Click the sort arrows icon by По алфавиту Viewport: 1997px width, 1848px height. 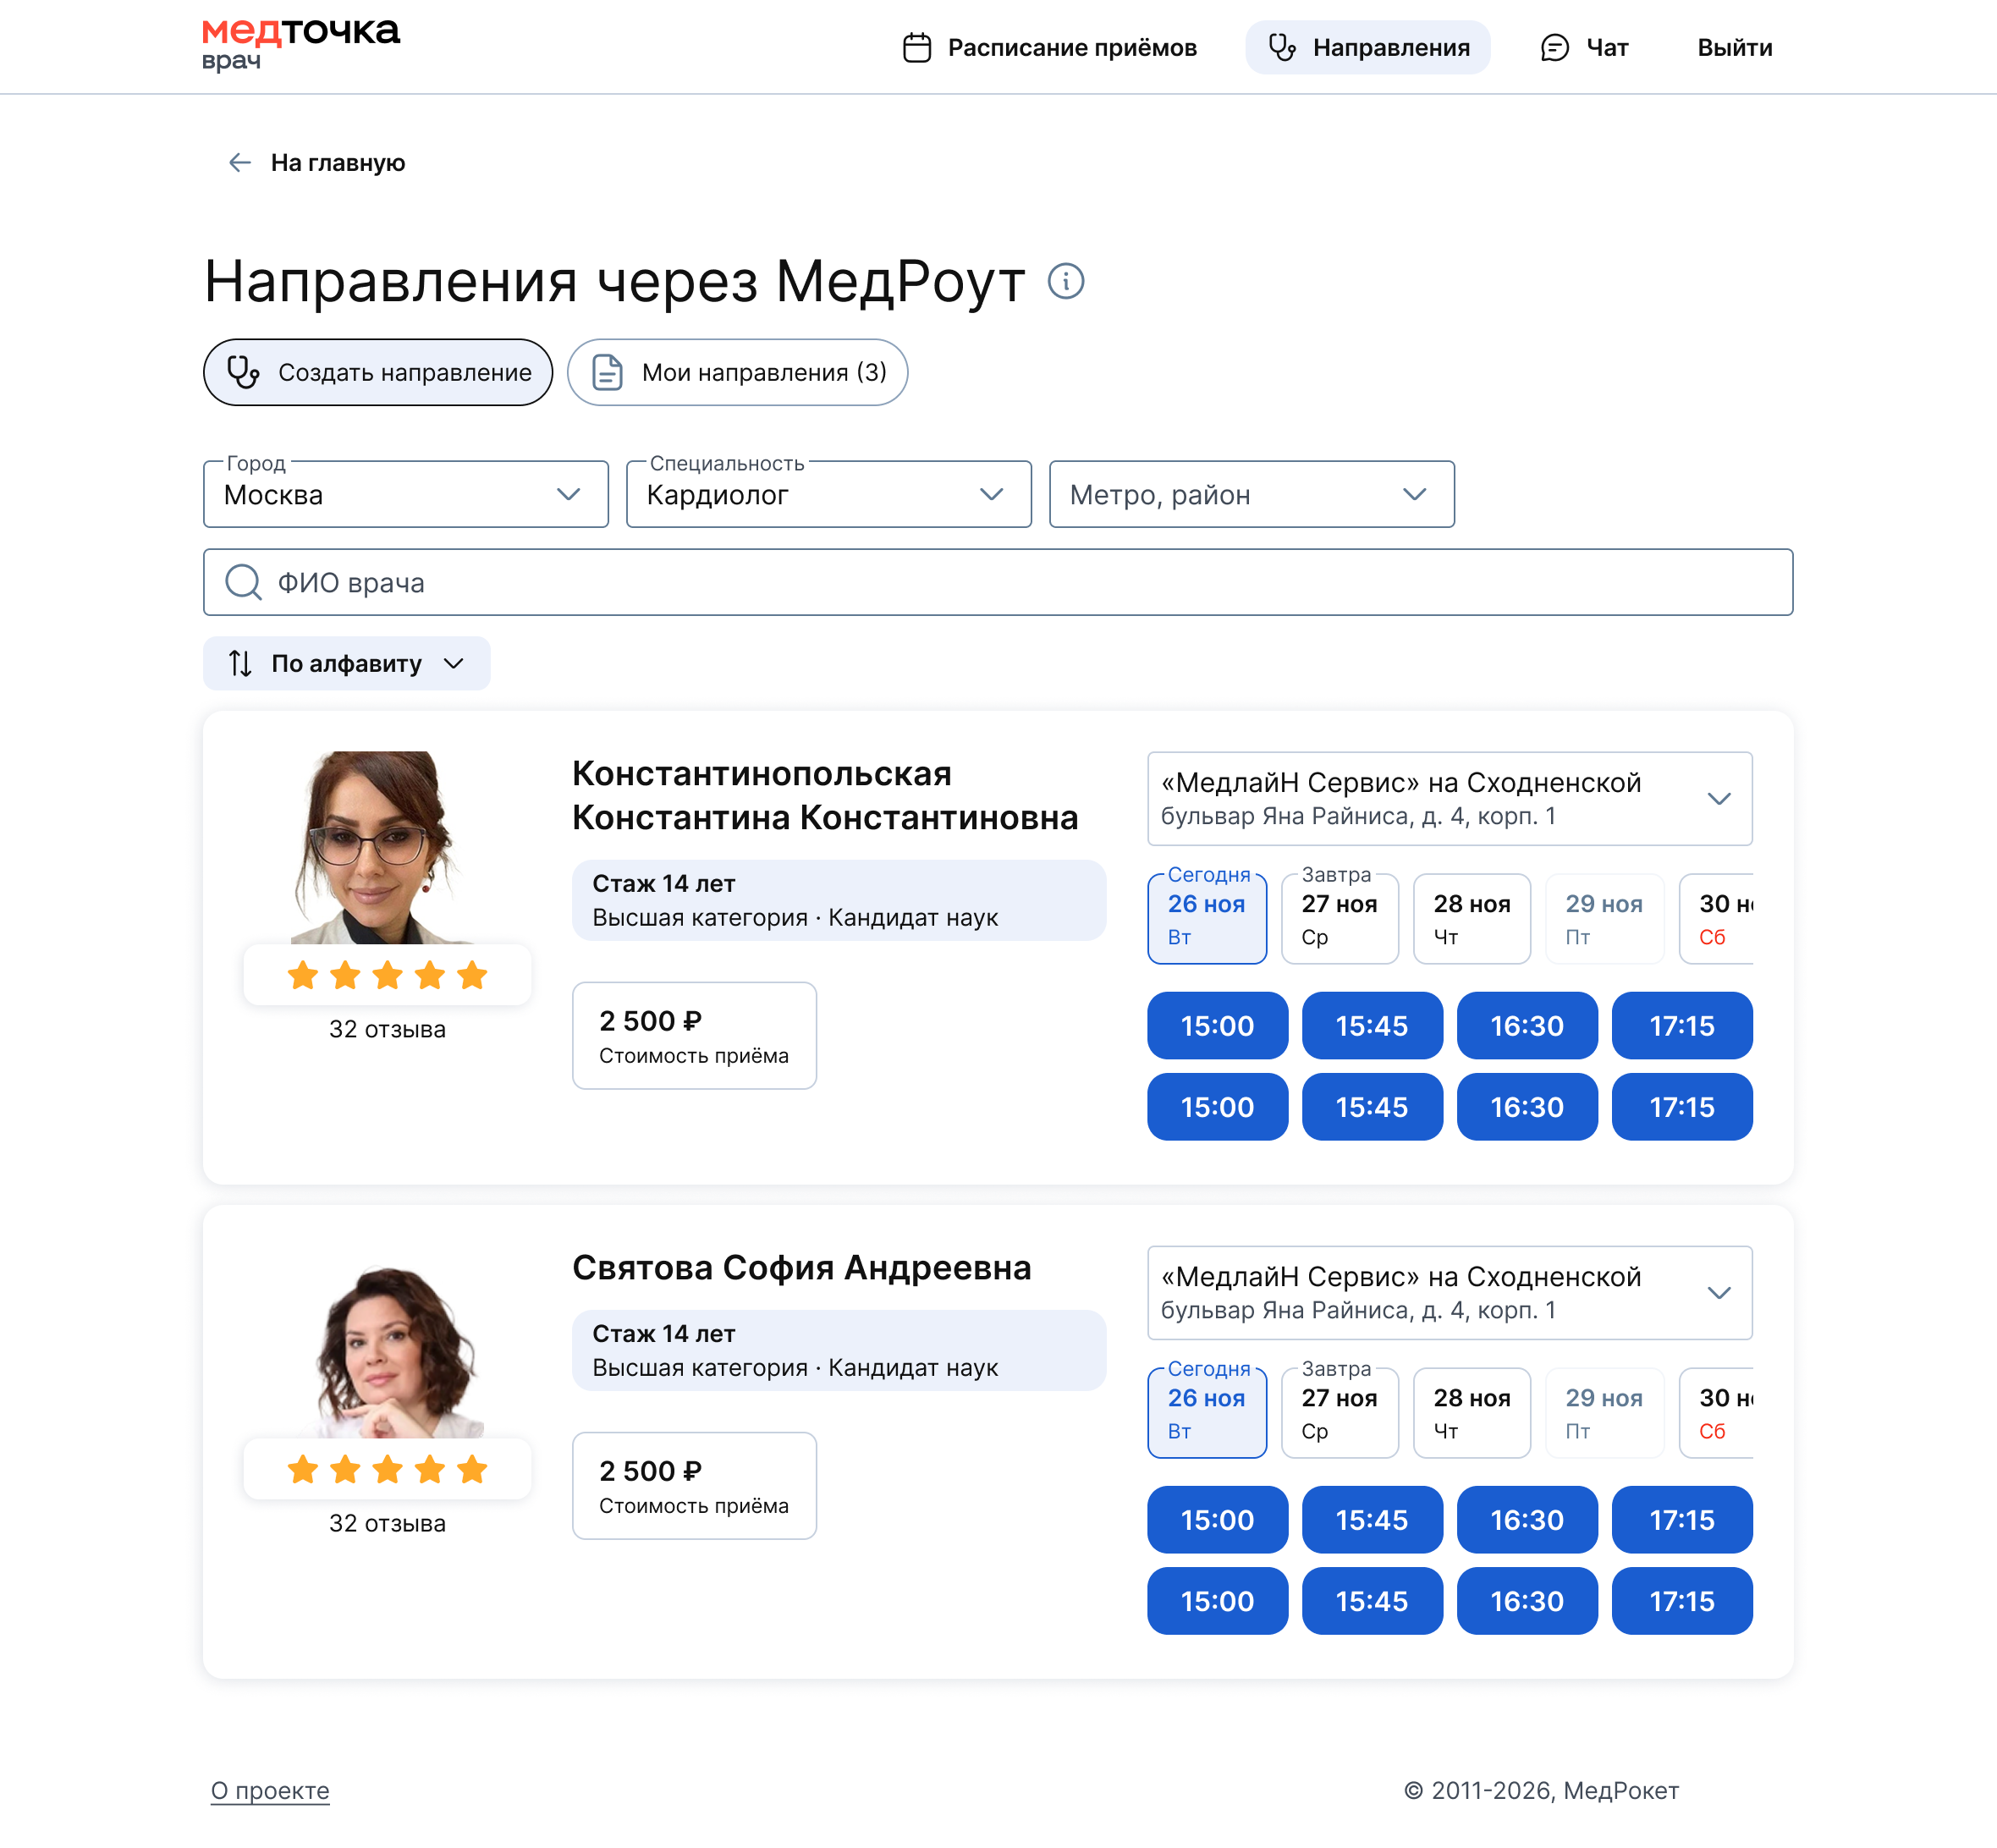point(240,663)
